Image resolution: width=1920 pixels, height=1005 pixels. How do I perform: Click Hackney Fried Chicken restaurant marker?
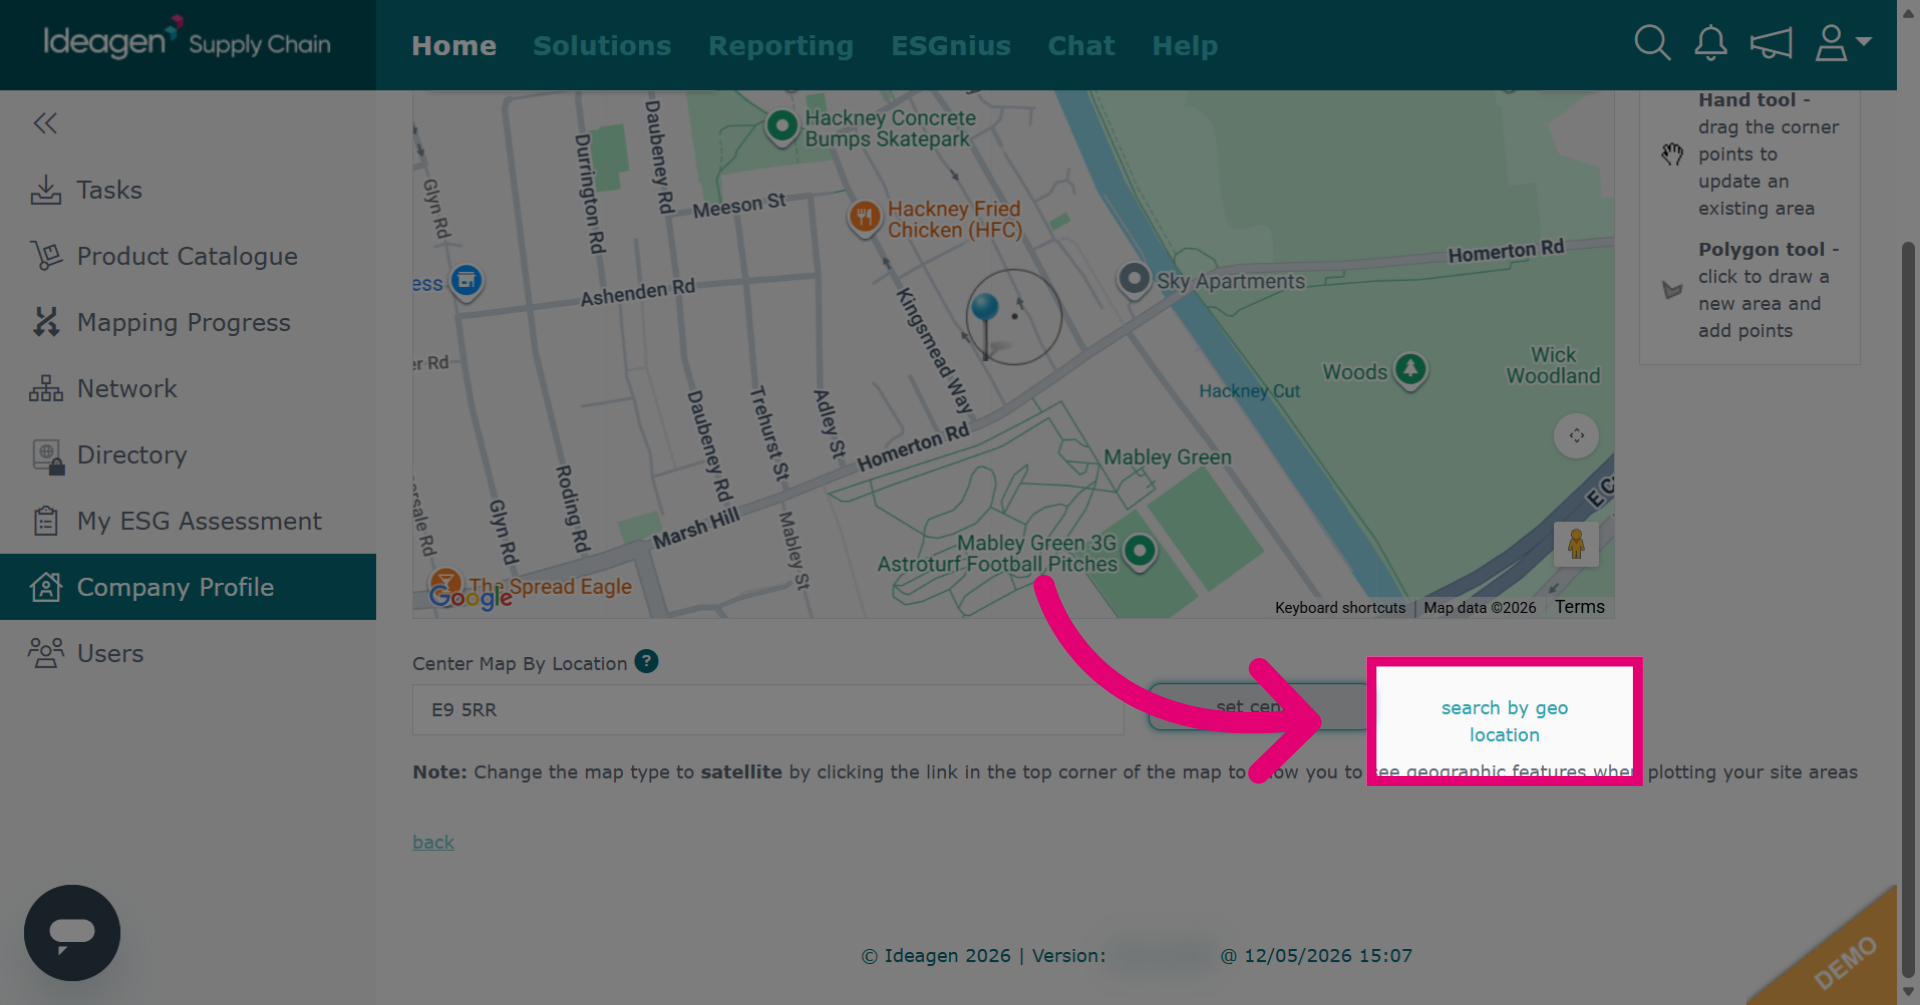(864, 217)
